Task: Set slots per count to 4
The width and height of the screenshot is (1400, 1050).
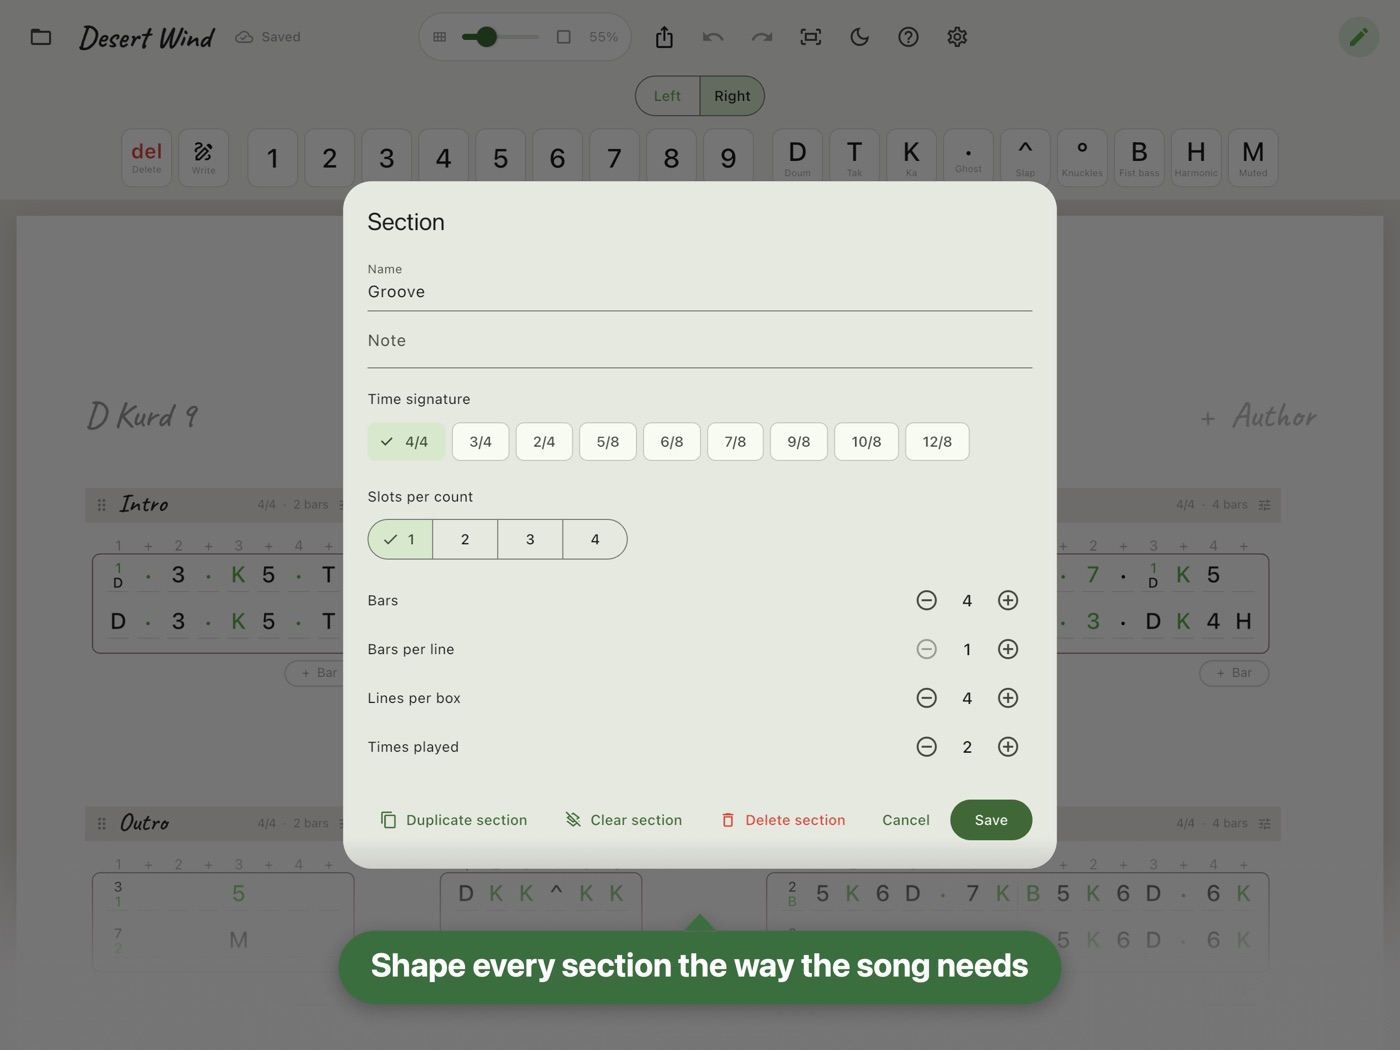Action: [x=595, y=540]
